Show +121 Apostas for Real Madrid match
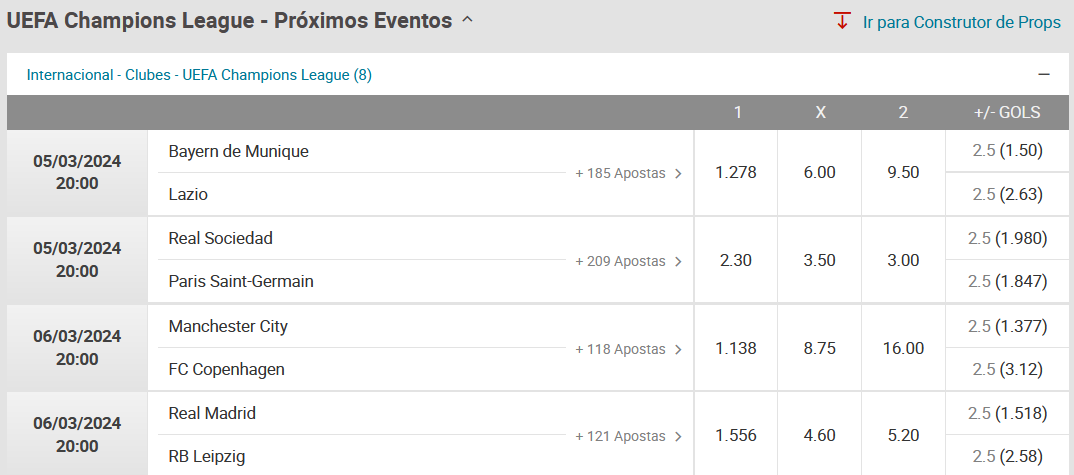The width and height of the screenshot is (1074, 475). (x=629, y=436)
